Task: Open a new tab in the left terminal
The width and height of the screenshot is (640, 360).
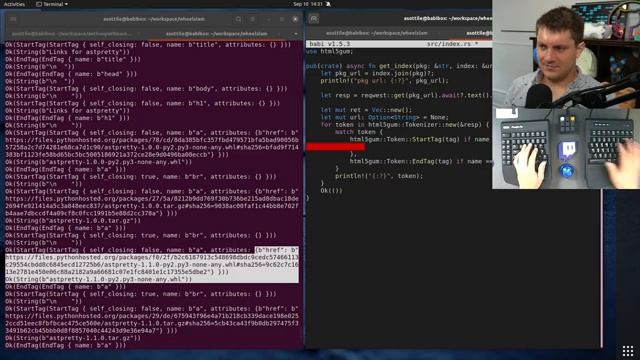Action: [13, 19]
